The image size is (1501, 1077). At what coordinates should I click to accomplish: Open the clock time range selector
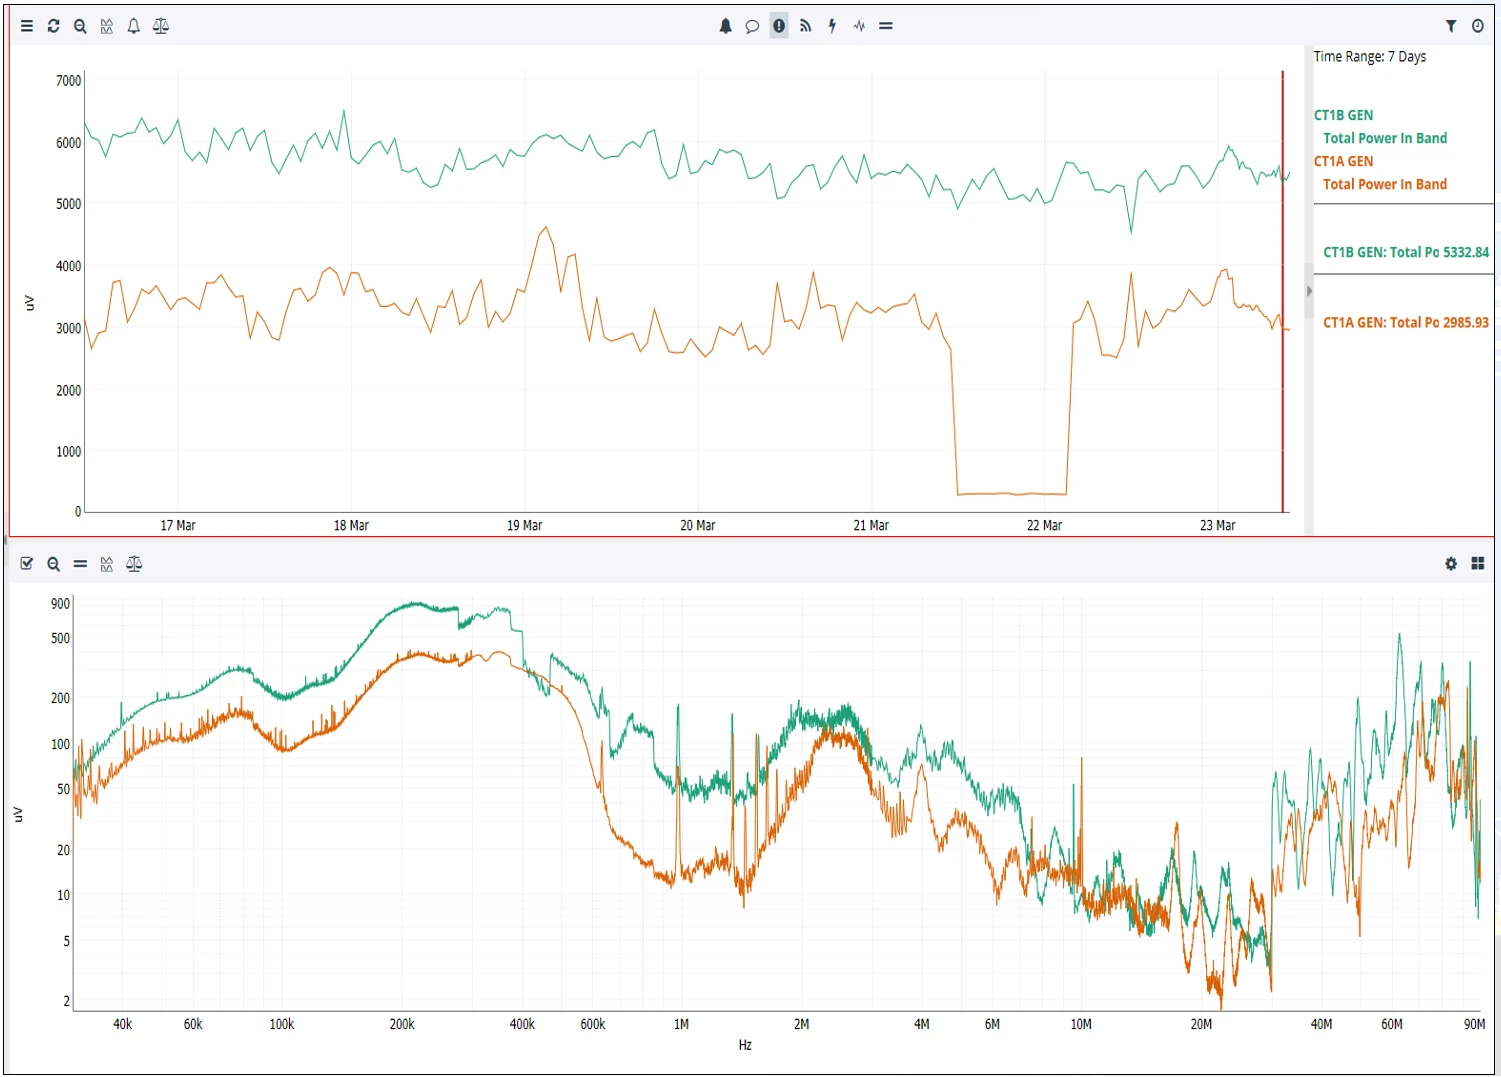pos(1478,26)
